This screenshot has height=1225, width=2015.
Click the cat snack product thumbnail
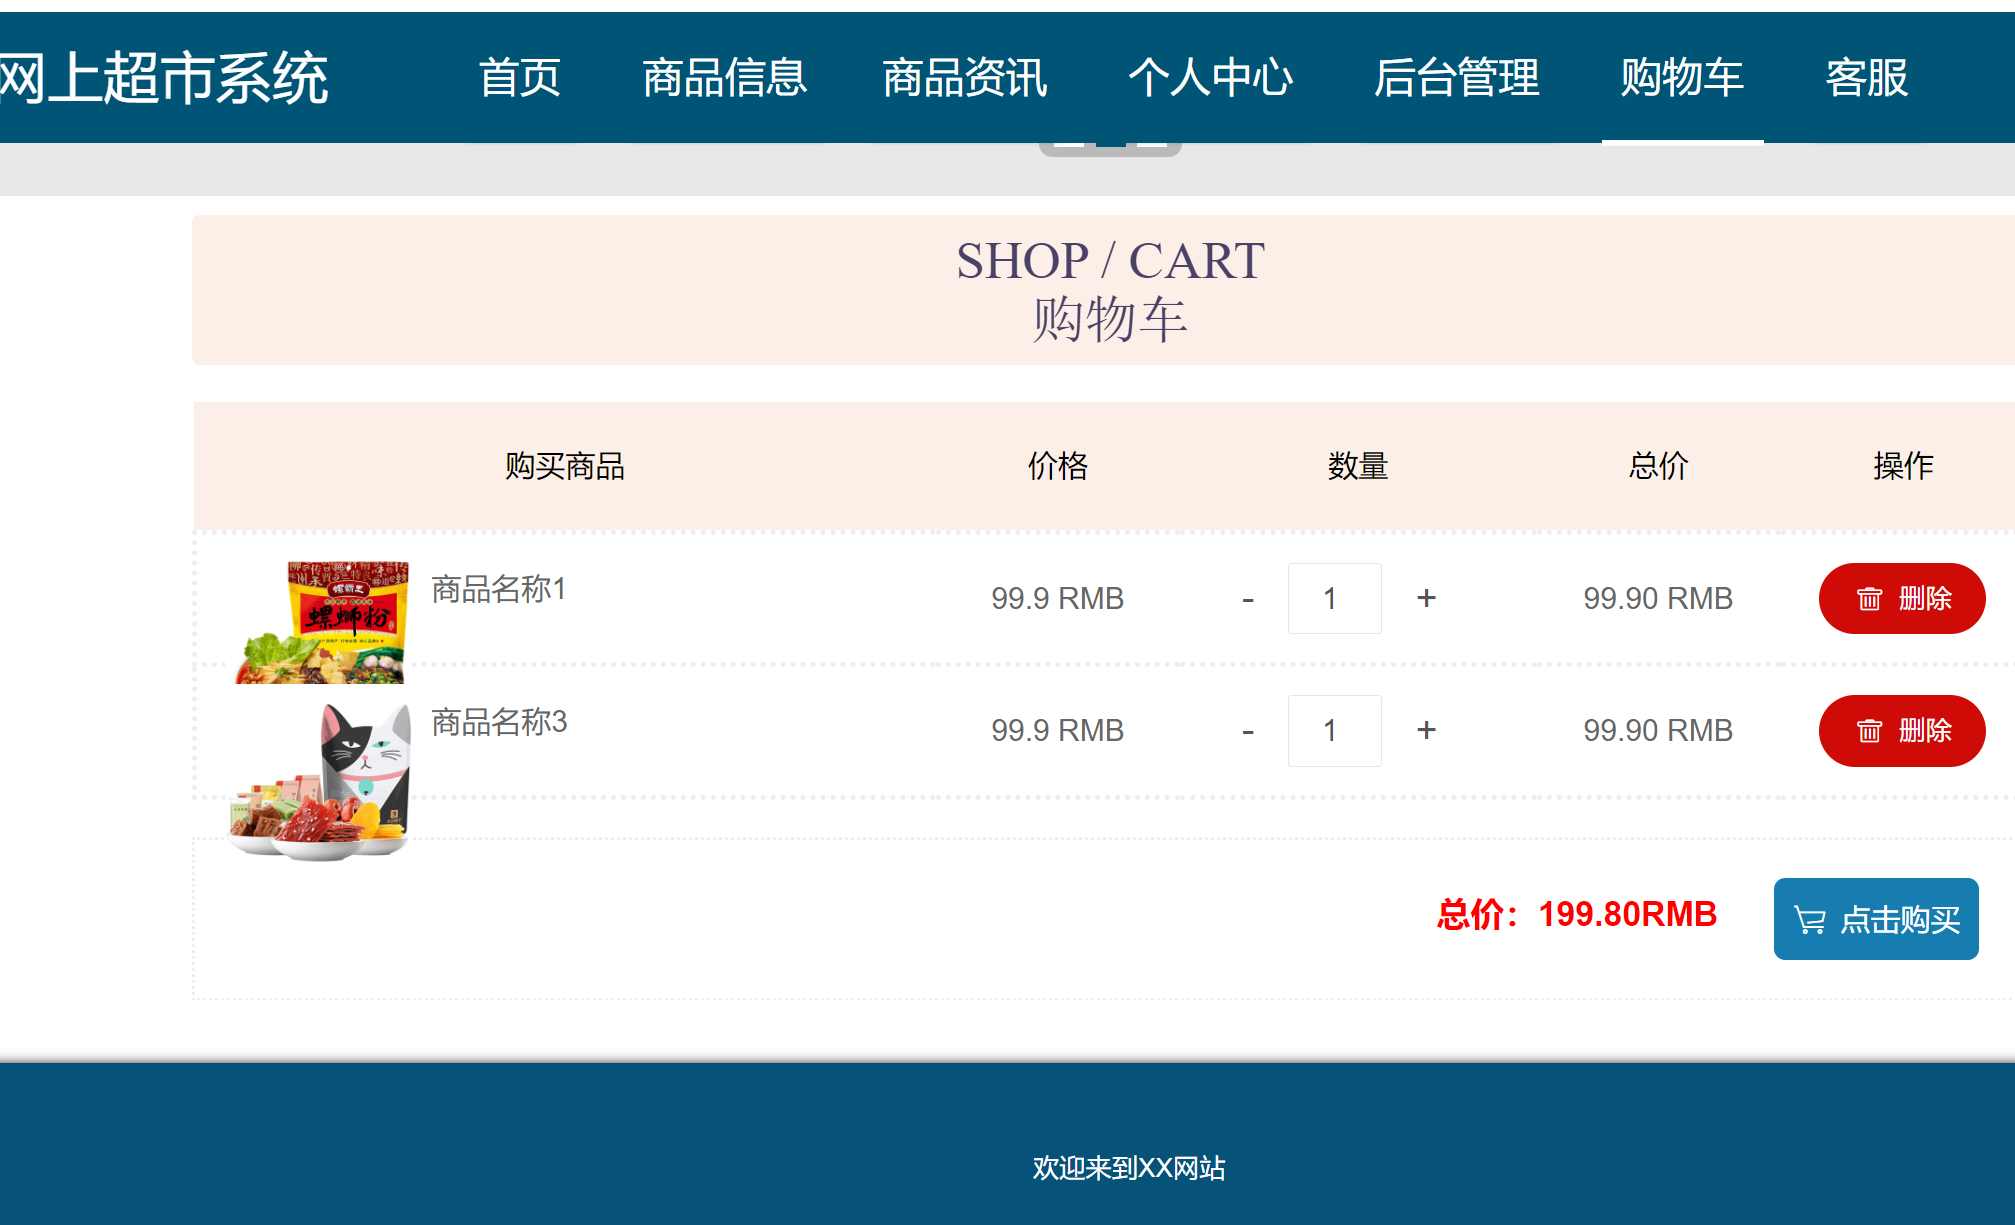tap(322, 782)
